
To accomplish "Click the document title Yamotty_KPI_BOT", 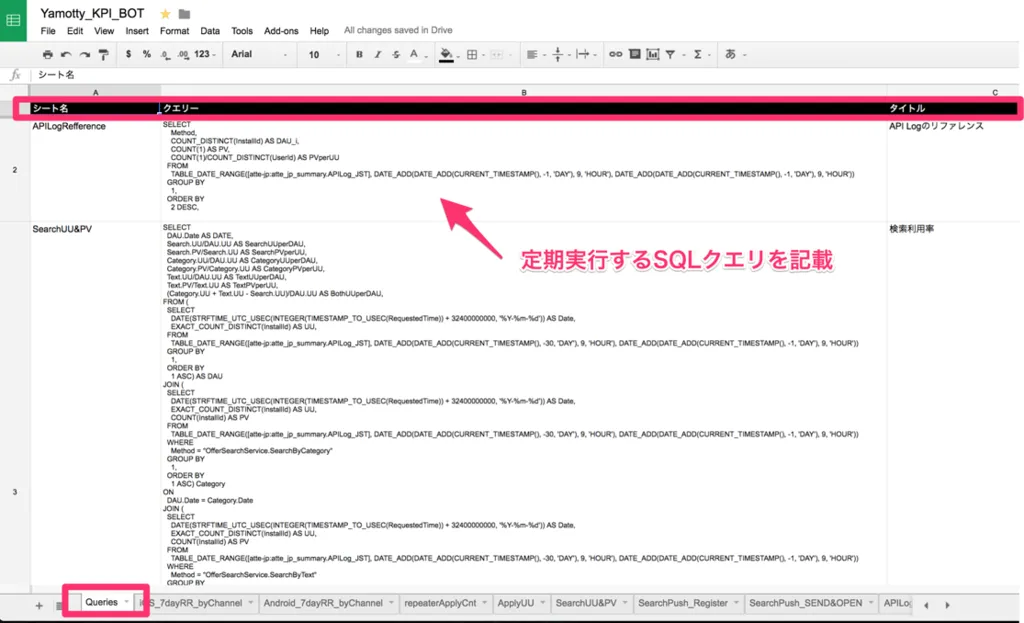I will pos(94,14).
